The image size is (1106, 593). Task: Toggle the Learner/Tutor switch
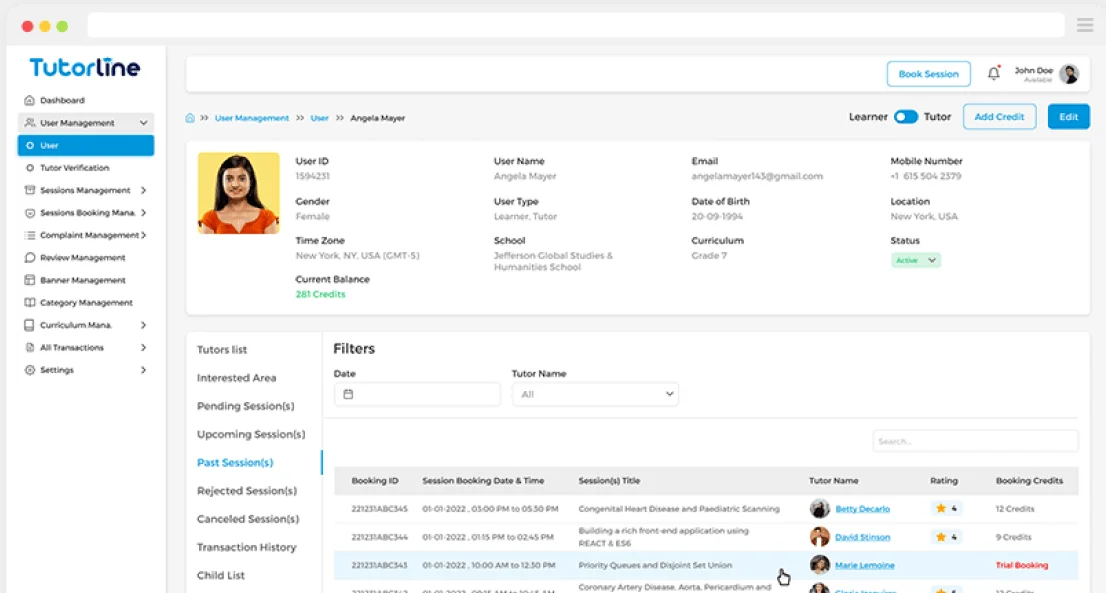pyautogui.click(x=905, y=117)
